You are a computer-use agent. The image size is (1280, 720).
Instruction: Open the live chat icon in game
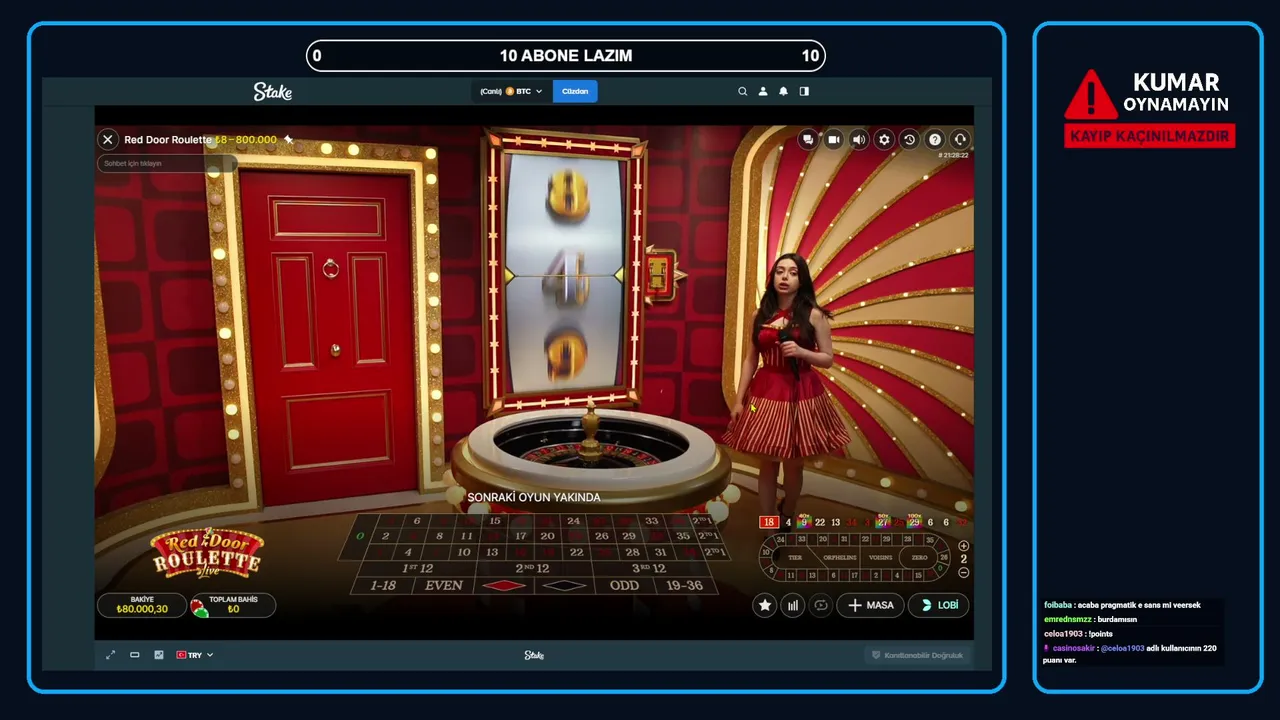point(808,140)
